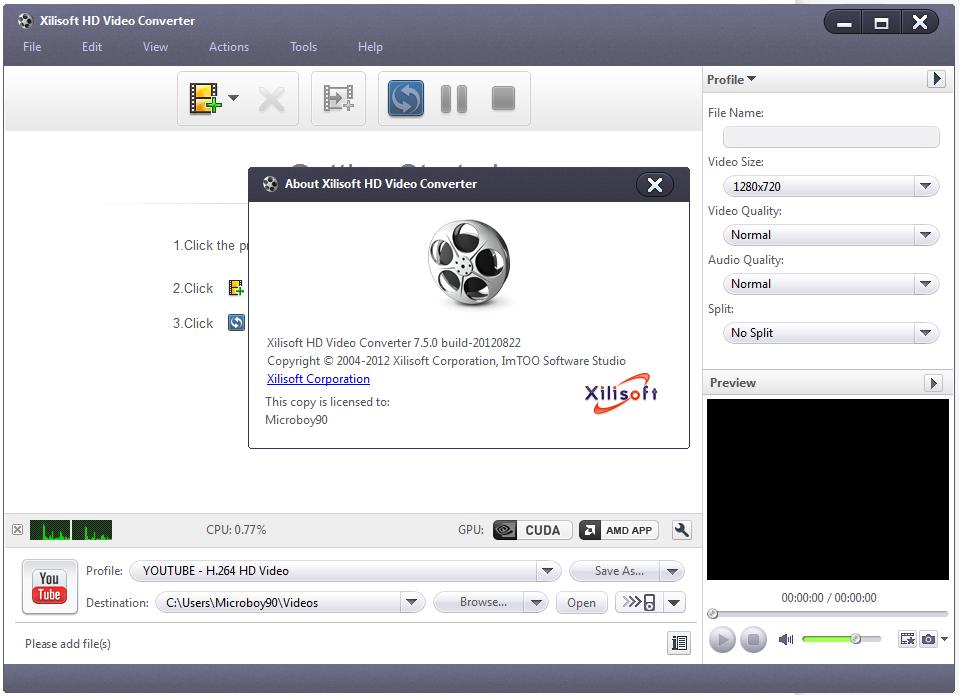Click the "Microboy90" licensee text
Screen dimensions: 960x697
pos(296,420)
